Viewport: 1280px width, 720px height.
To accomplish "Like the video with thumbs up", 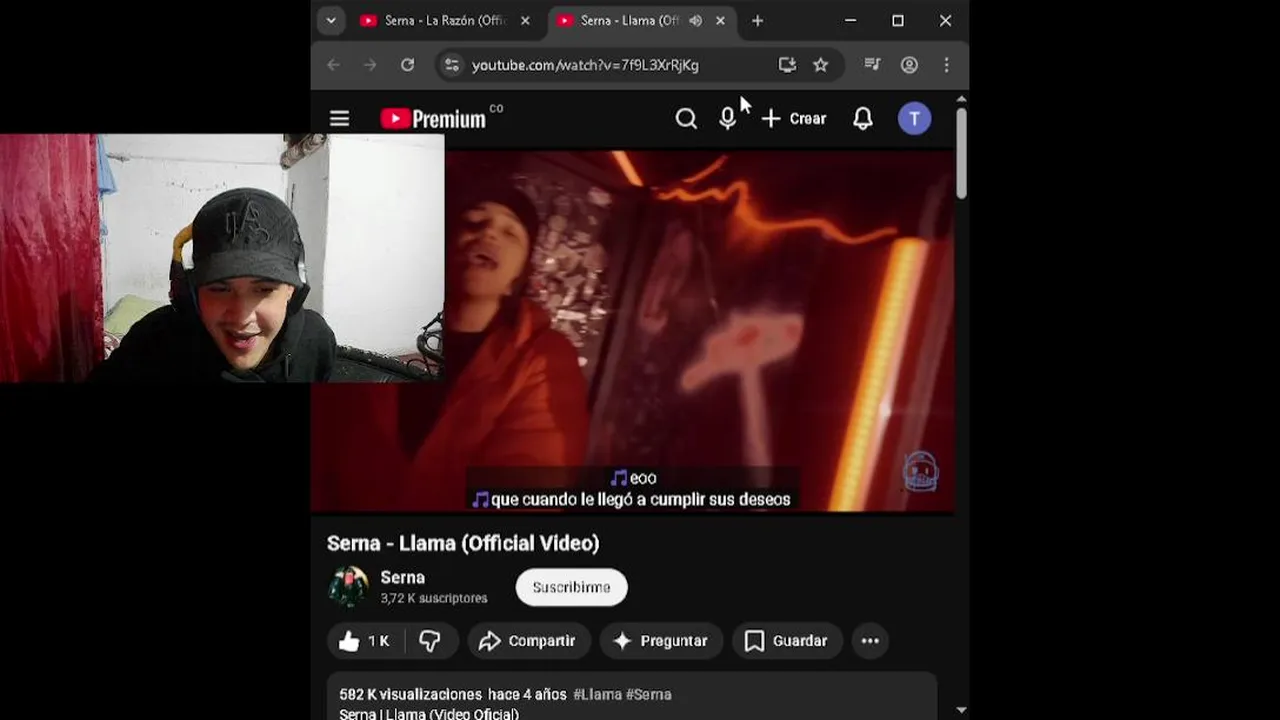I will (x=364, y=641).
